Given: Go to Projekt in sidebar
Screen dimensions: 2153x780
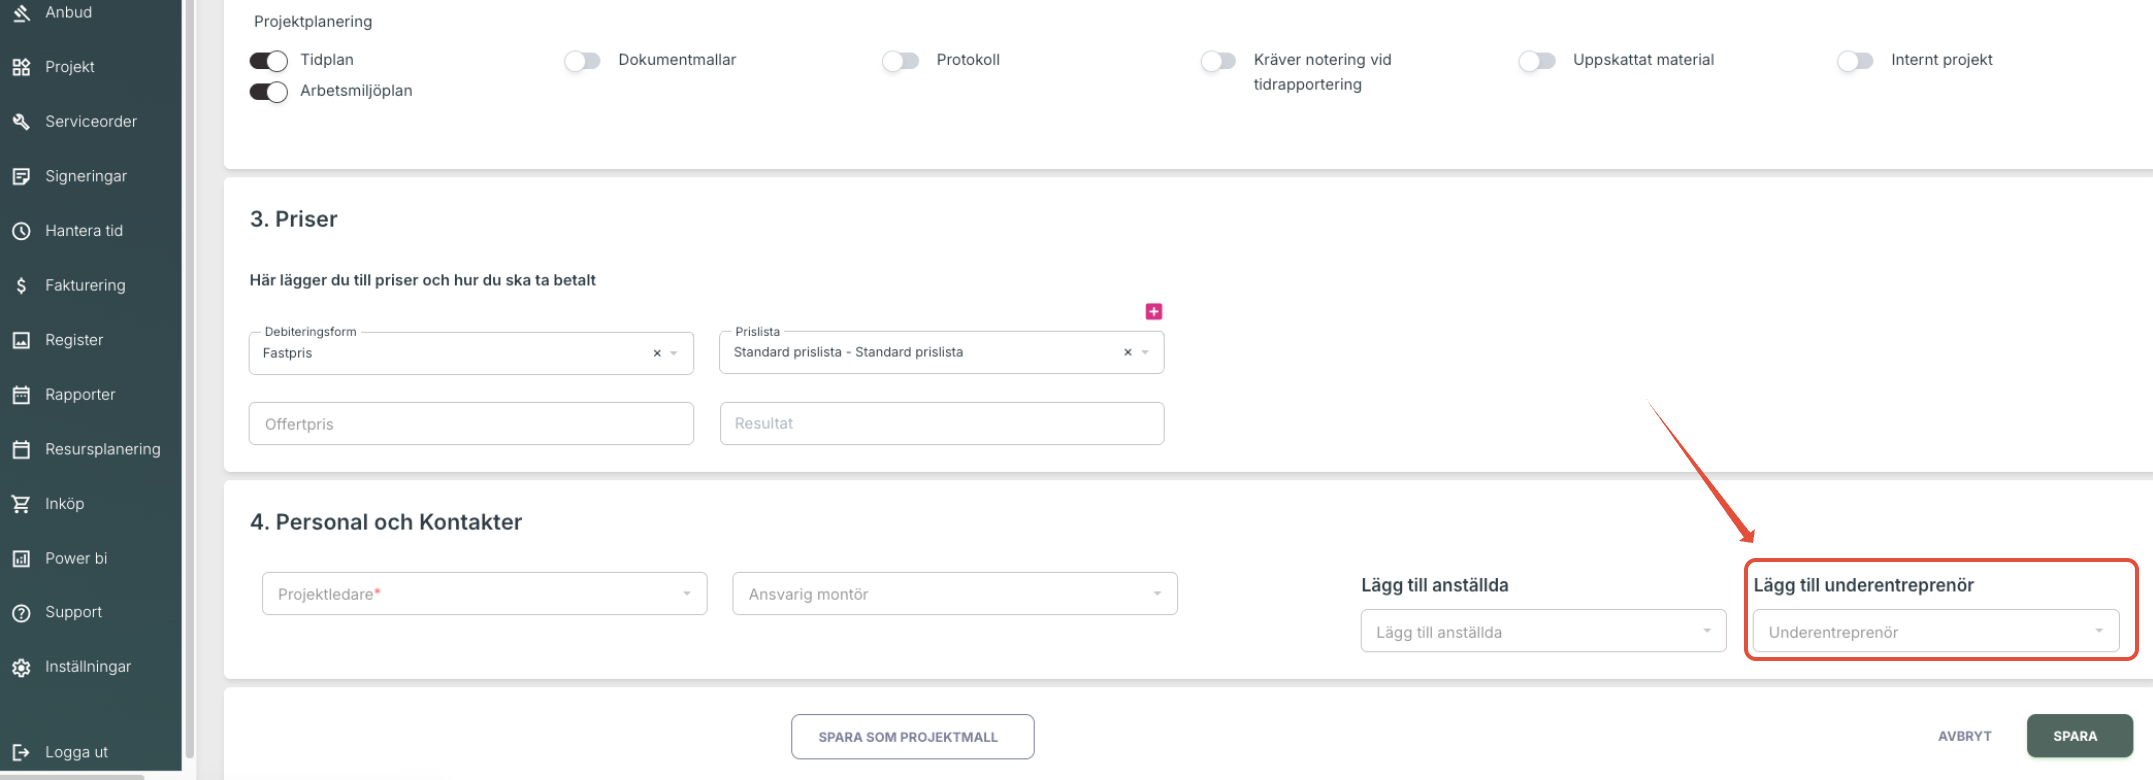Looking at the screenshot, I should [70, 67].
